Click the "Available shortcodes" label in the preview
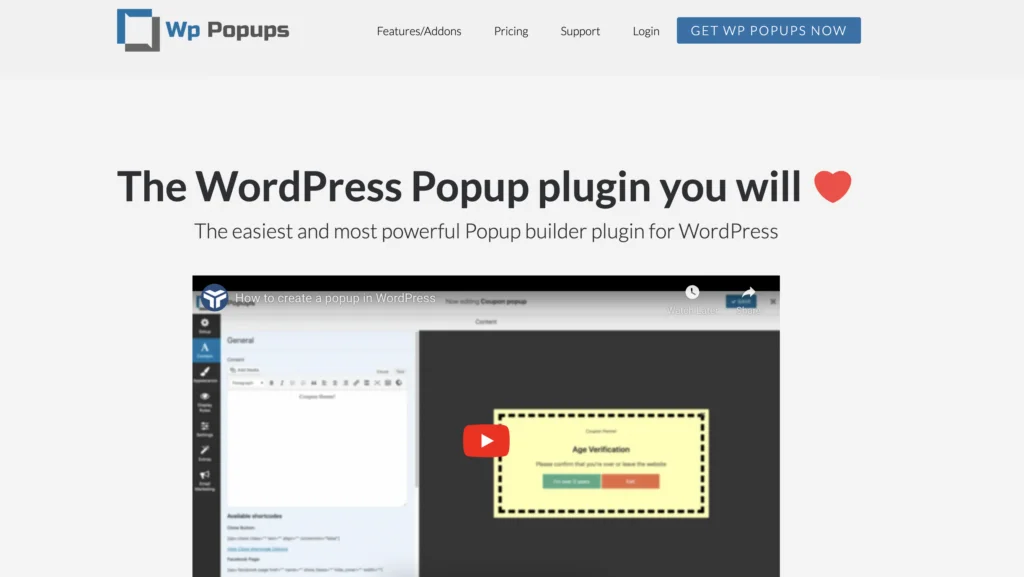Image resolution: width=1024 pixels, height=577 pixels. pos(255,516)
